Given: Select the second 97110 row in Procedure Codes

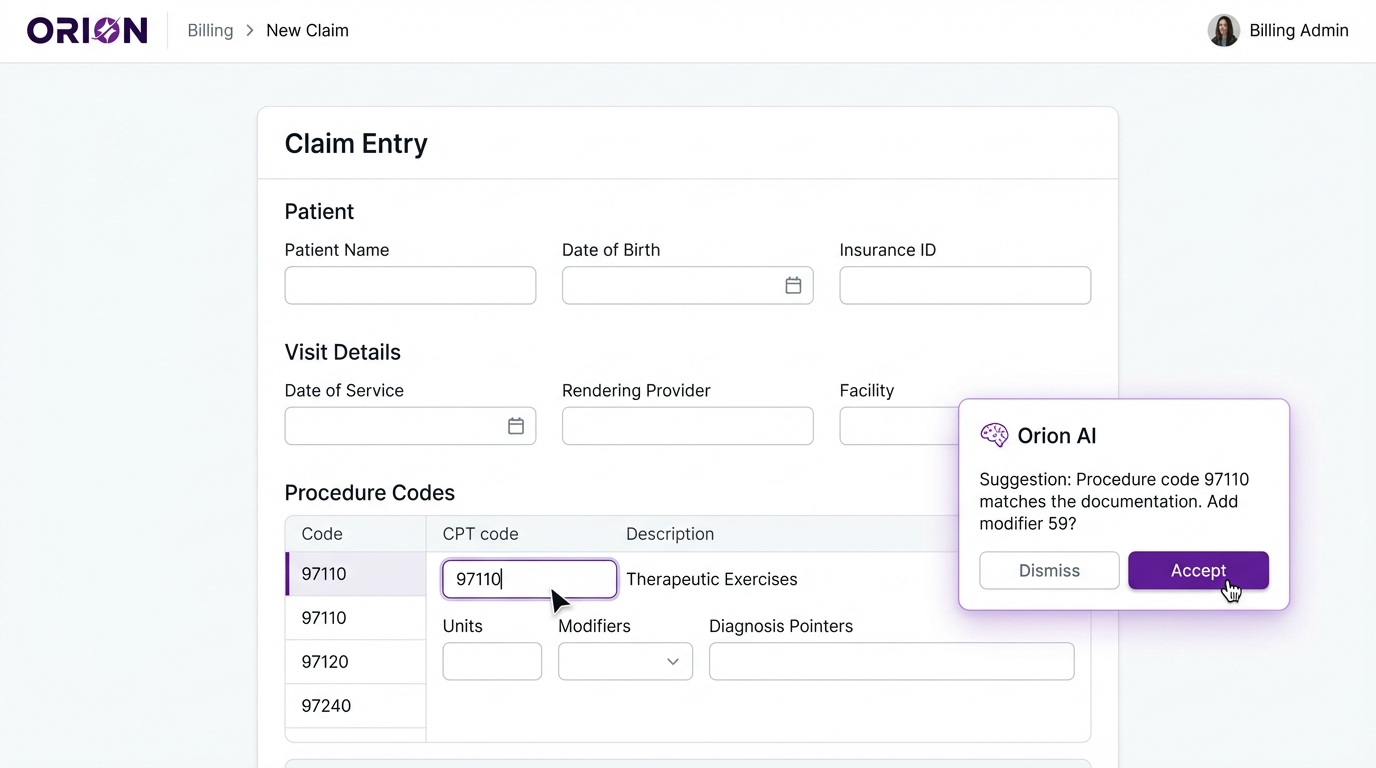Looking at the screenshot, I should pyautogui.click(x=322, y=617).
